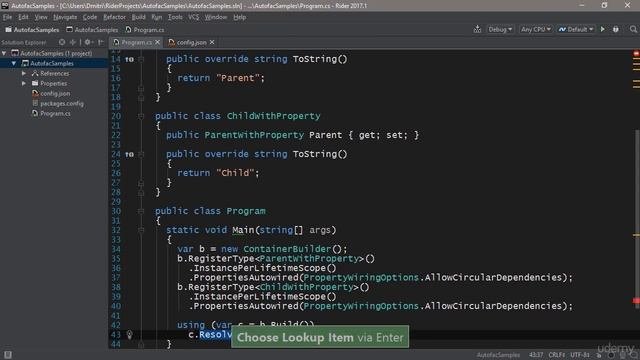The width and height of the screenshot is (640, 360).
Task: Click the lock icon in status bar
Action: [599, 355]
